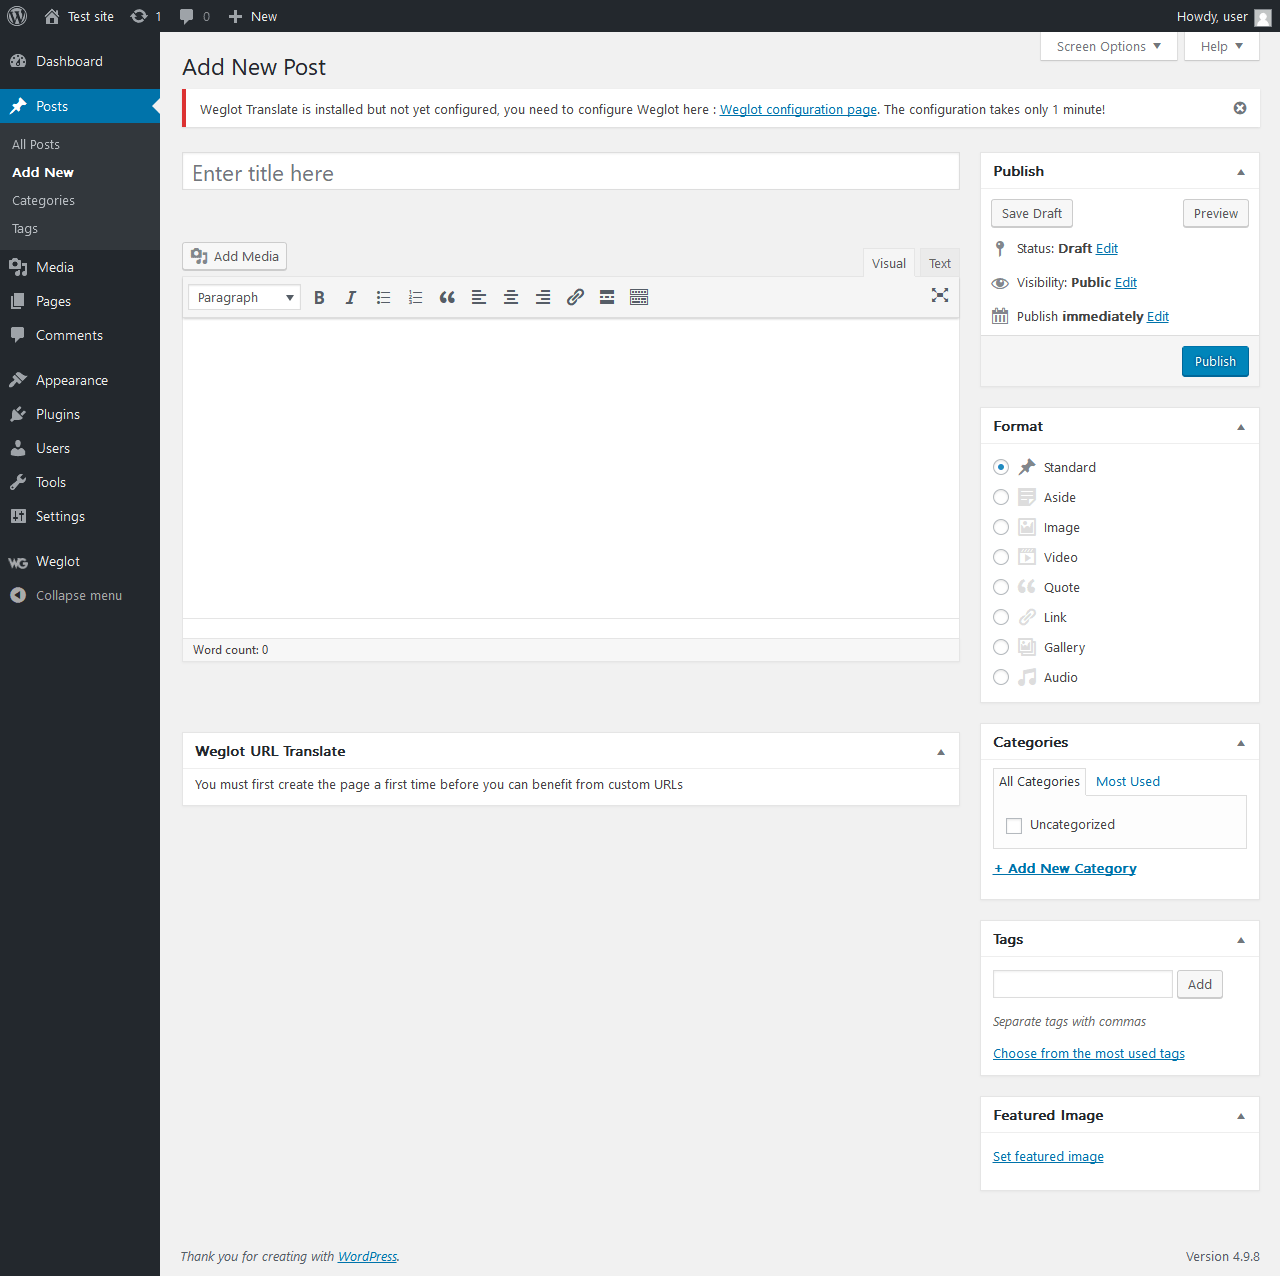Insert or edit a link
Image resolution: width=1280 pixels, height=1276 pixels.
(575, 297)
